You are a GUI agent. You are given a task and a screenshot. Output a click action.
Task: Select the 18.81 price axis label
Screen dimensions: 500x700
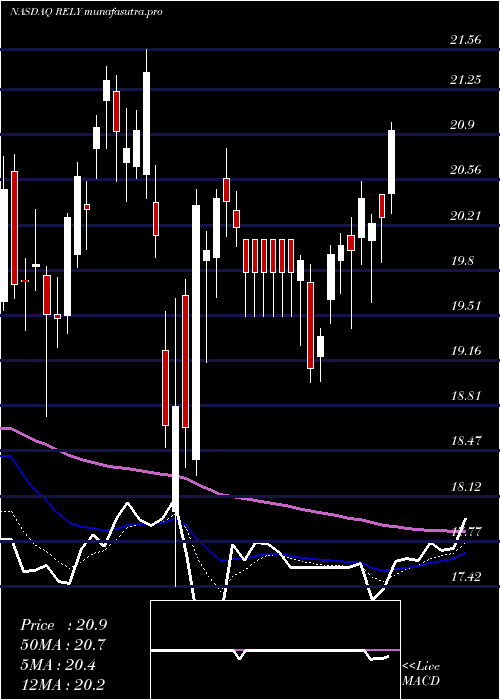pyautogui.click(x=466, y=396)
